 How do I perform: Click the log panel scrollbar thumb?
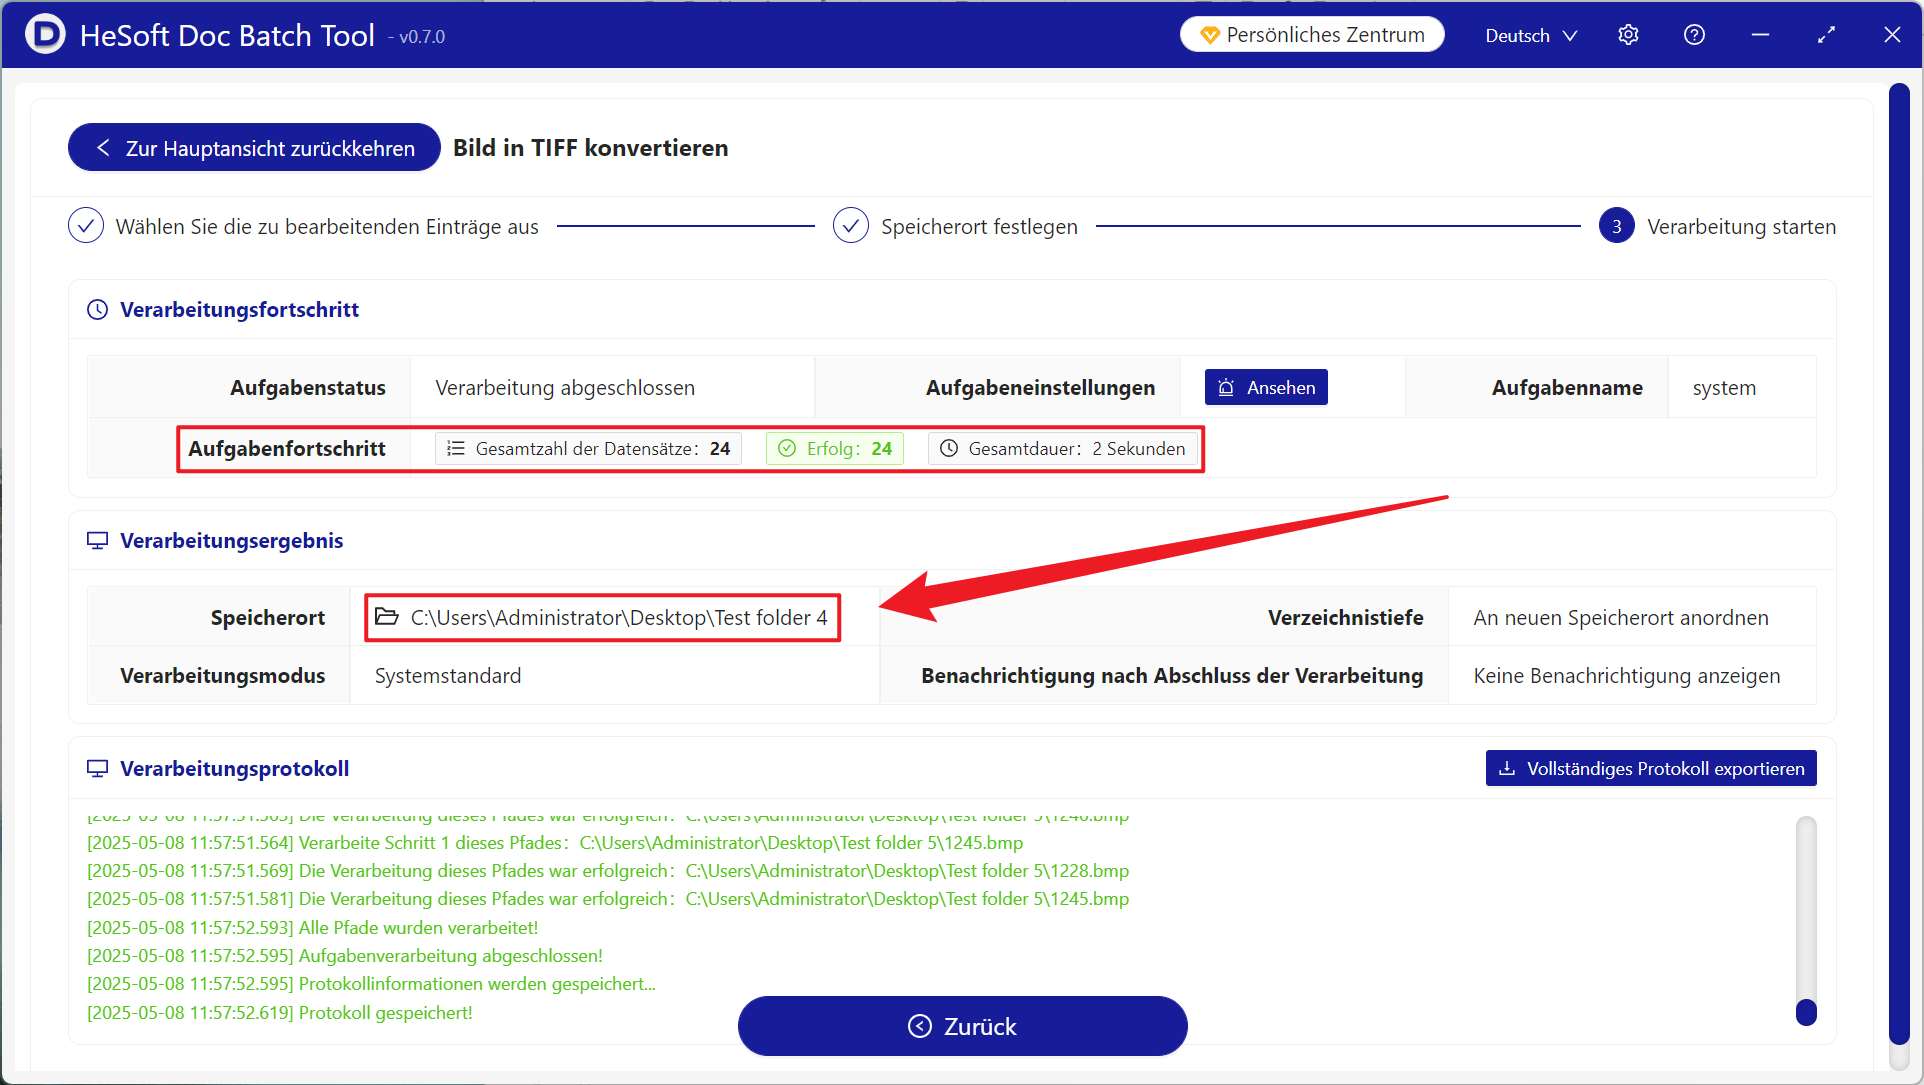[1806, 1012]
